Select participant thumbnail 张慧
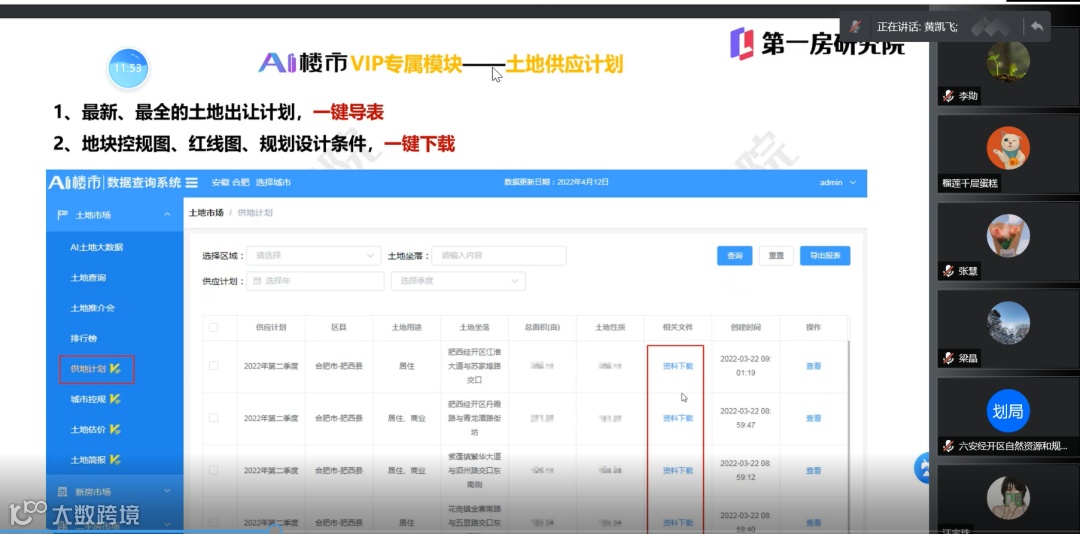 pos(1008,241)
